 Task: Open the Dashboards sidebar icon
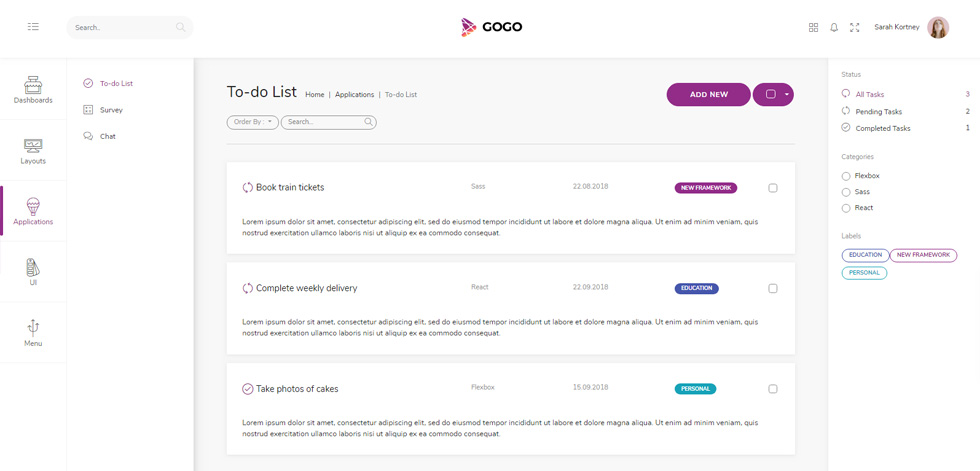click(x=33, y=90)
